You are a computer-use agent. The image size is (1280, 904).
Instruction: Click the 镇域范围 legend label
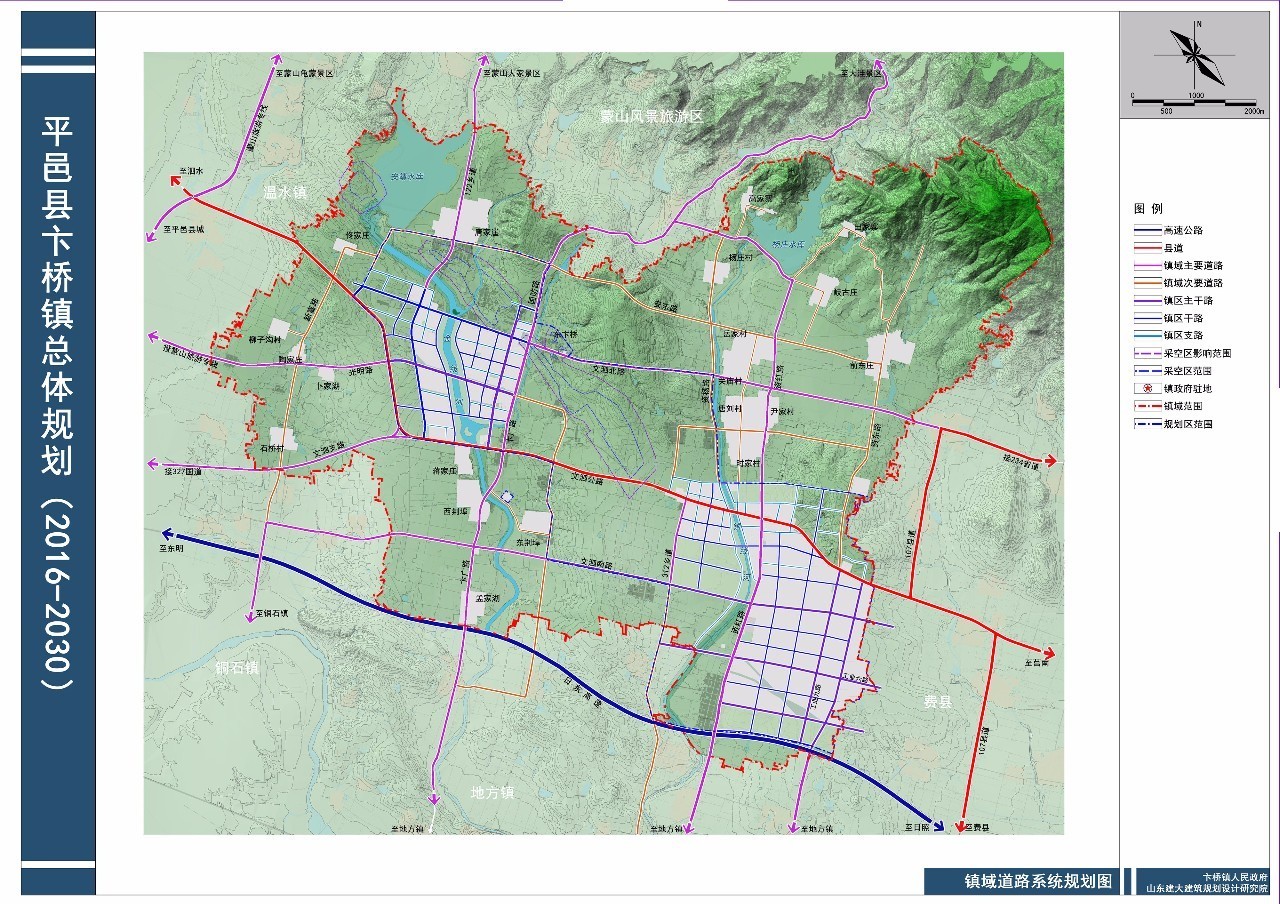click(x=1182, y=407)
